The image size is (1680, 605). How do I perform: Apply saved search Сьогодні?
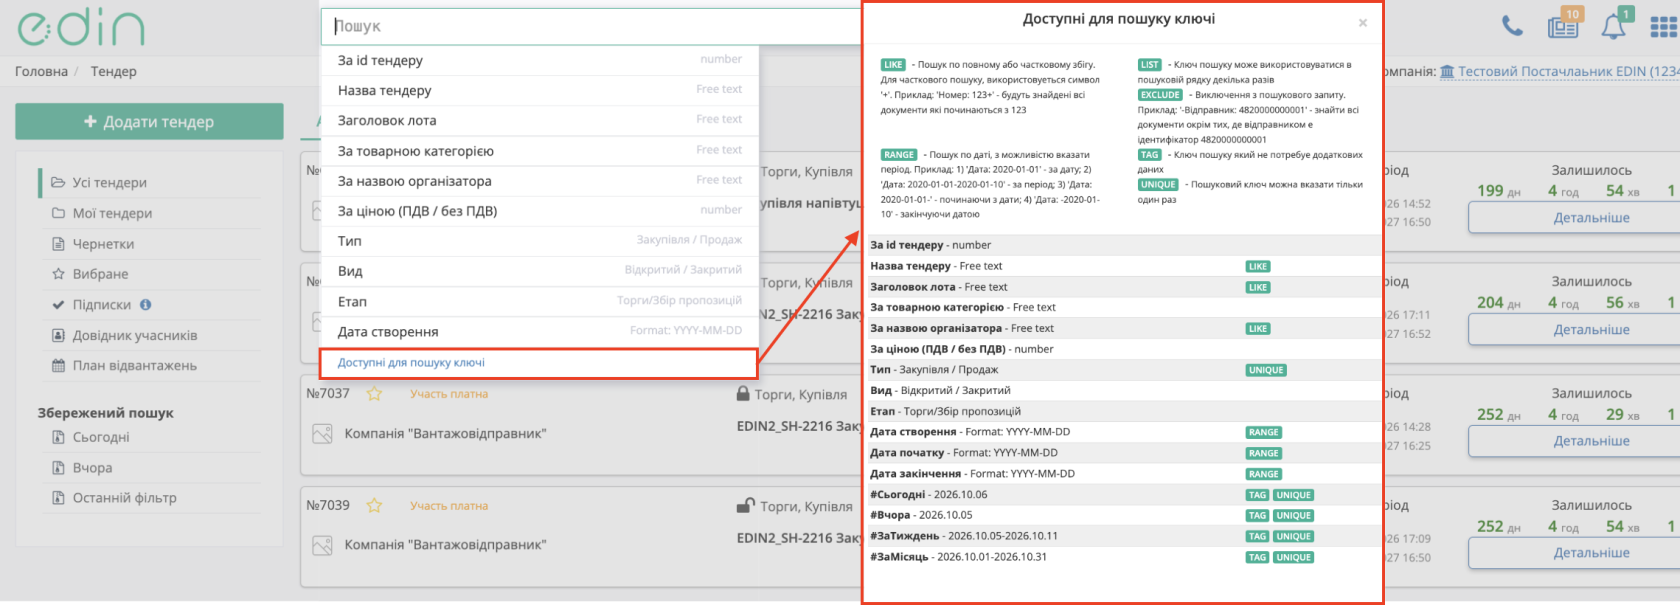[x=100, y=437]
